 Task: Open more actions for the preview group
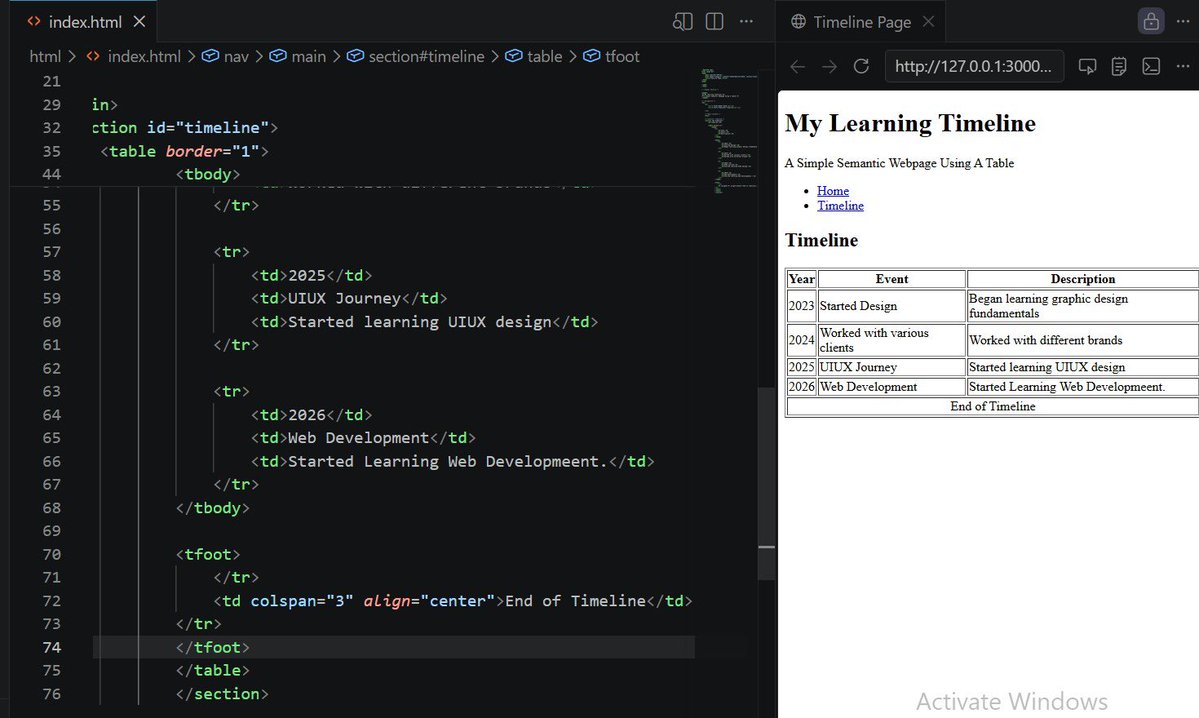pos(1182,22)
